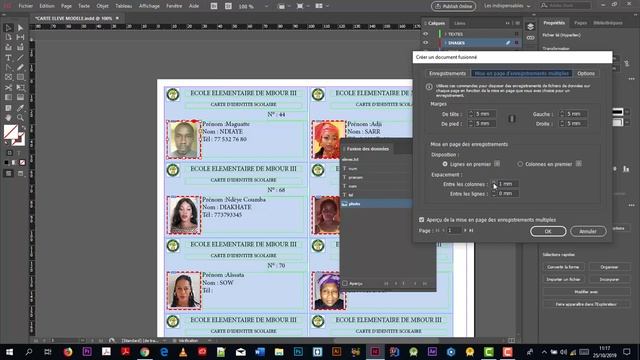Toggle Aperçu checkbox in Fusion des données panel

click(x=345, y=283)
